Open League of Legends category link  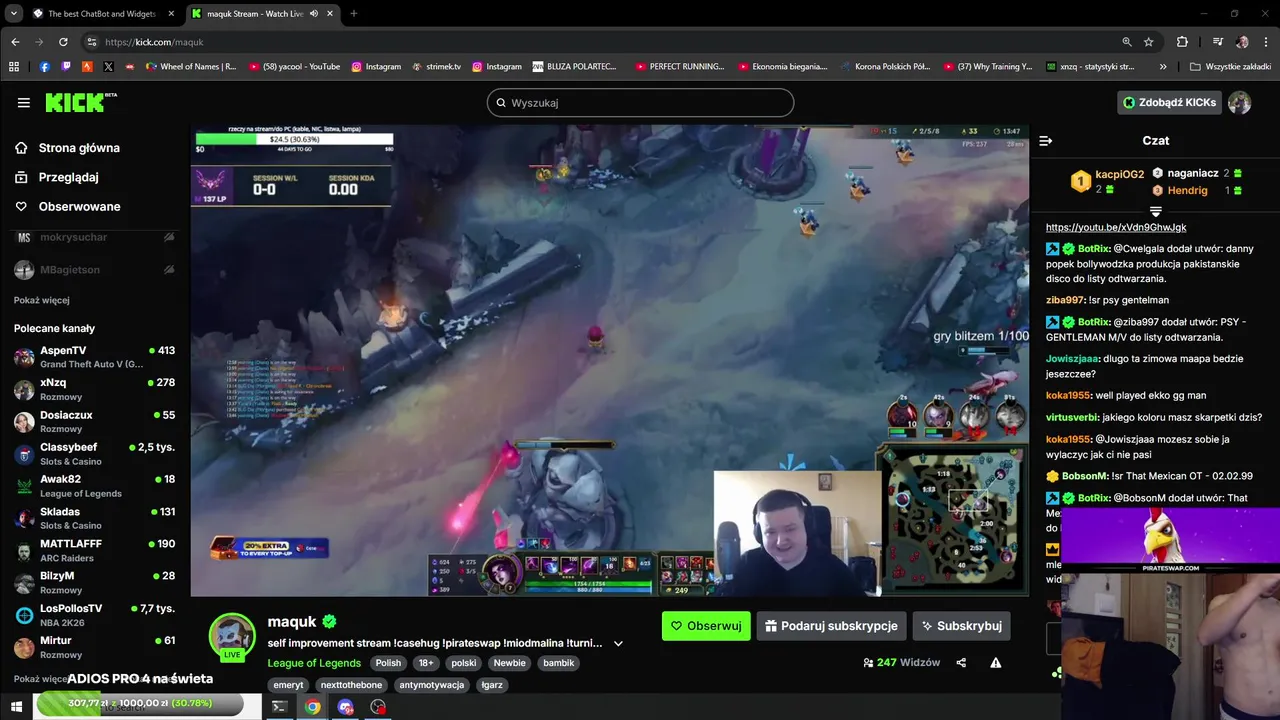click(x=314, y=663)
